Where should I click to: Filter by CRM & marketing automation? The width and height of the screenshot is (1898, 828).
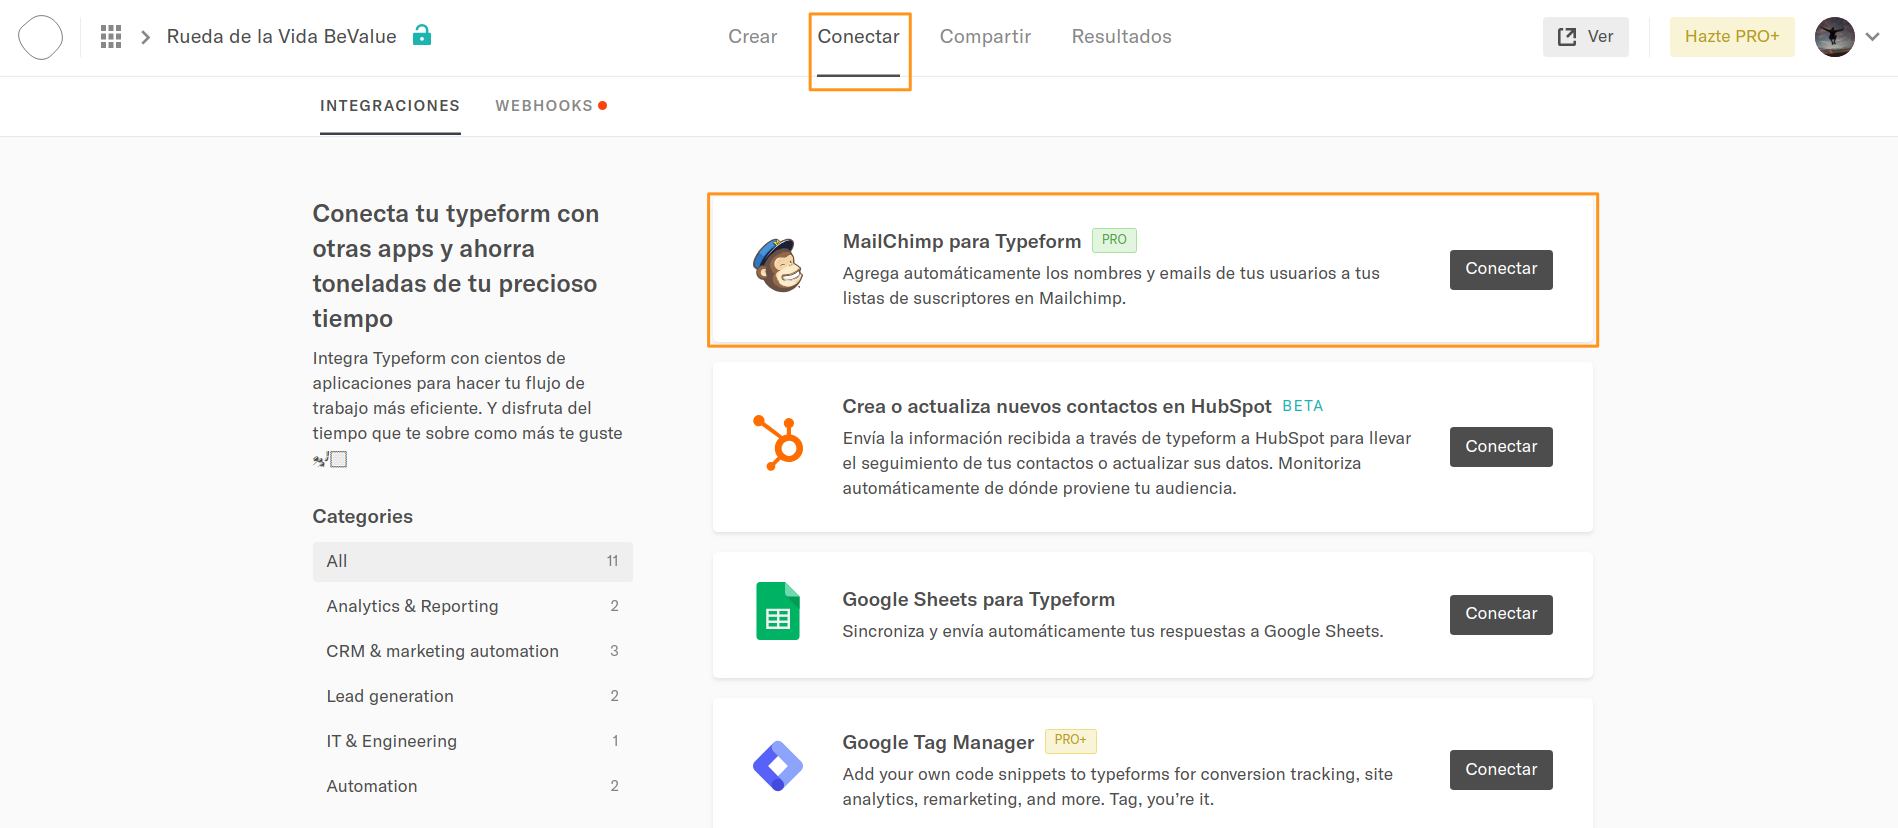click(x=473, y=652)
